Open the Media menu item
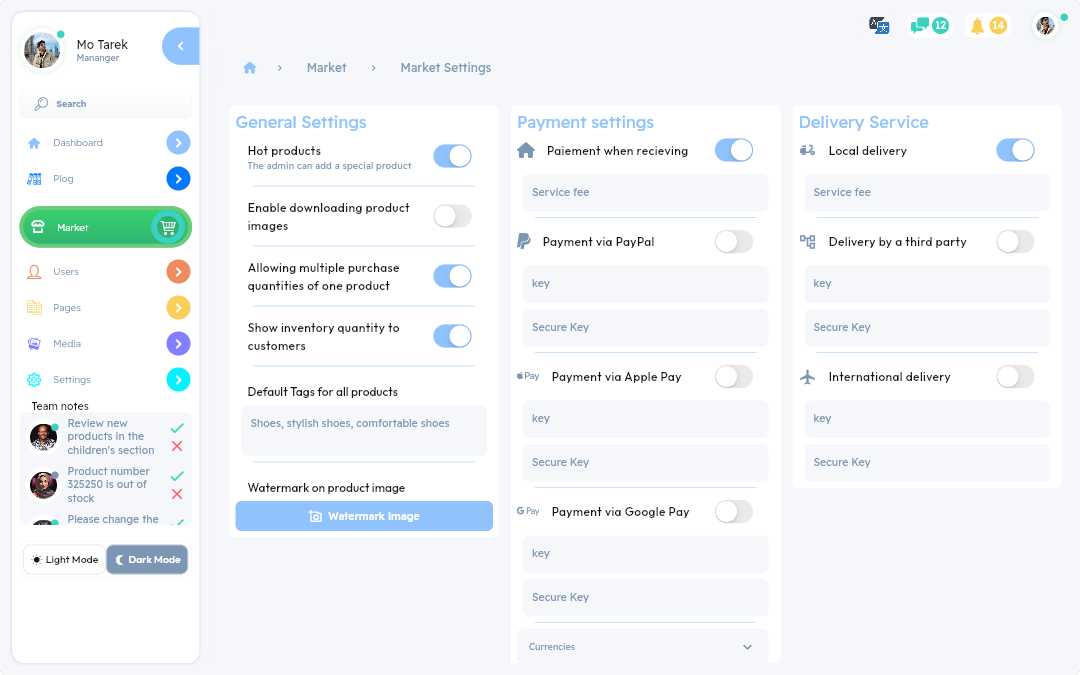This screenshot has width=1080, height=675. pyautogui.click(x=67, y=344)
